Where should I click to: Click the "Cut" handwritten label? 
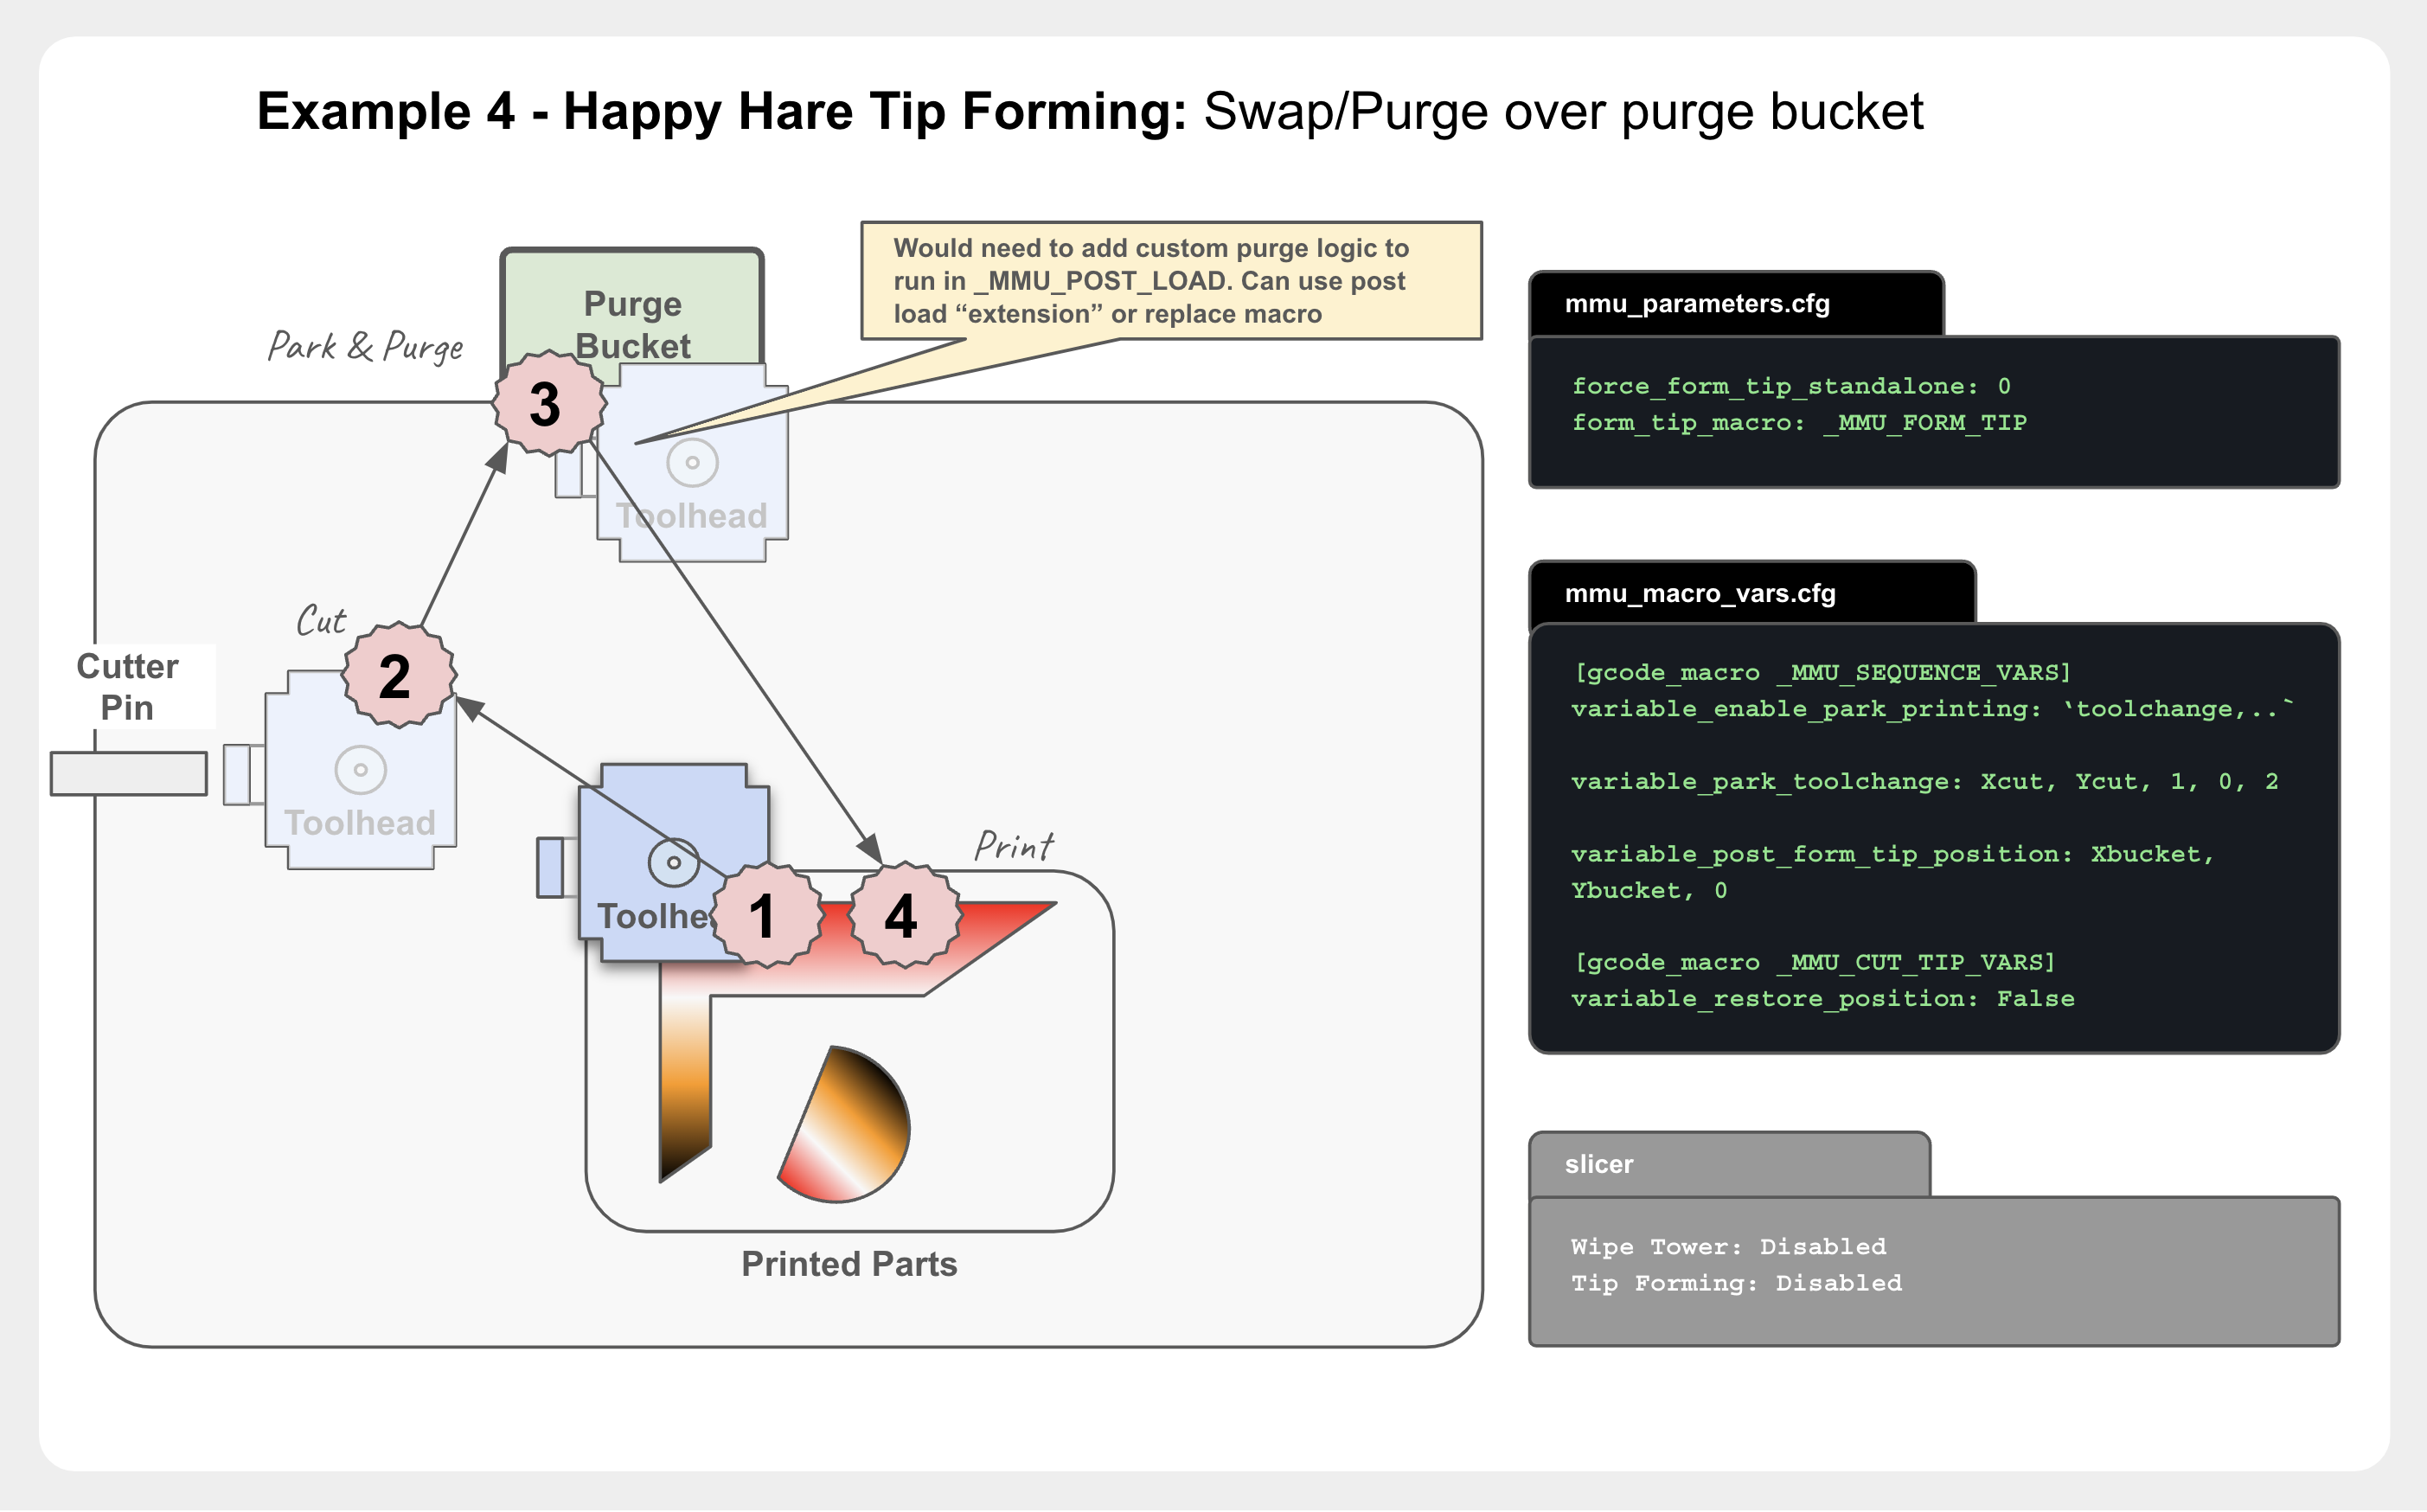321,621
